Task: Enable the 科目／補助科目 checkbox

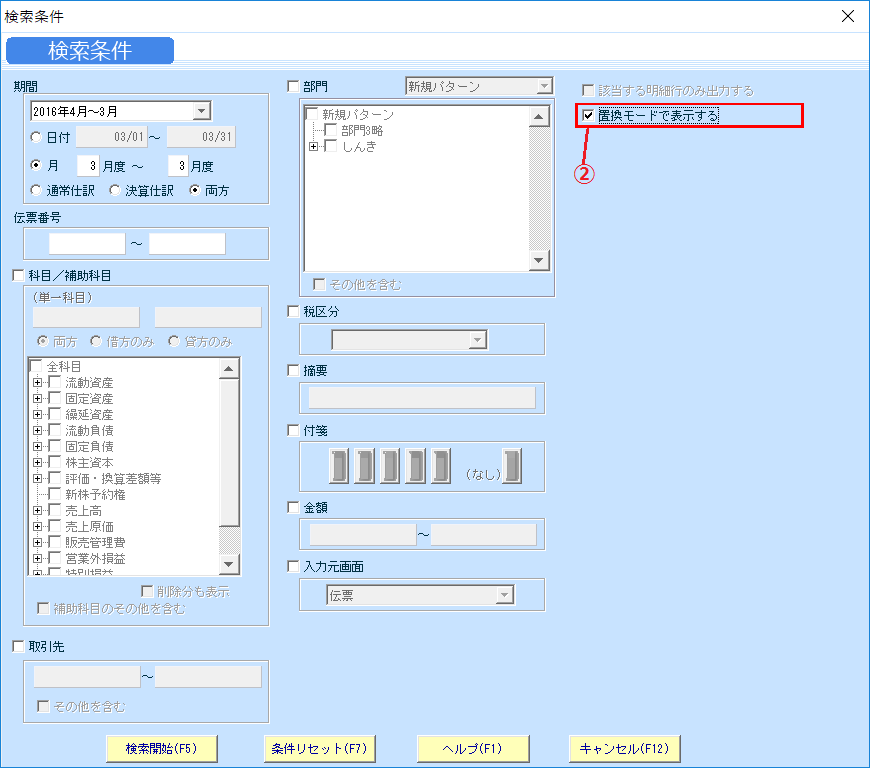Action: pyautogui.click(x=17, y=275)
